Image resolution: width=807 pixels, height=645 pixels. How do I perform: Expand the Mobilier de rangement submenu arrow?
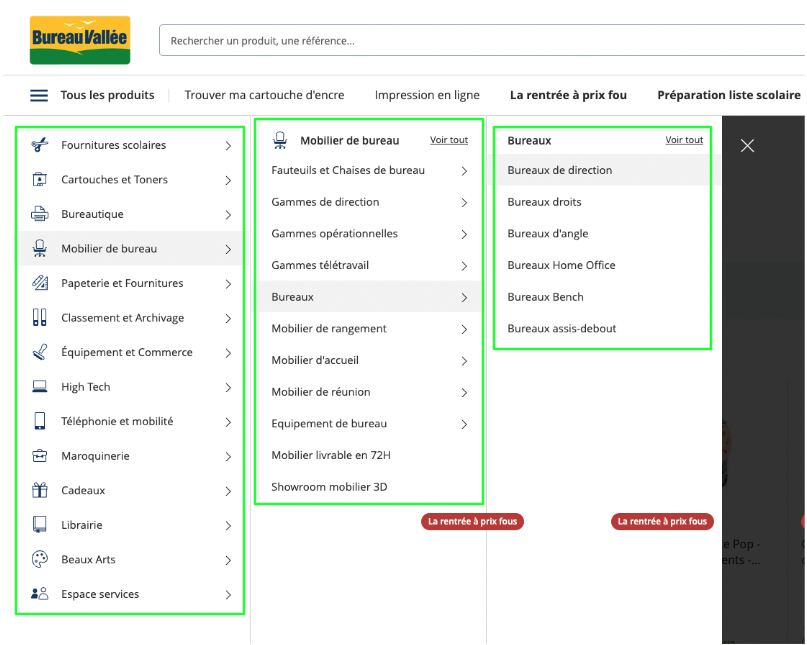[463, 328]
